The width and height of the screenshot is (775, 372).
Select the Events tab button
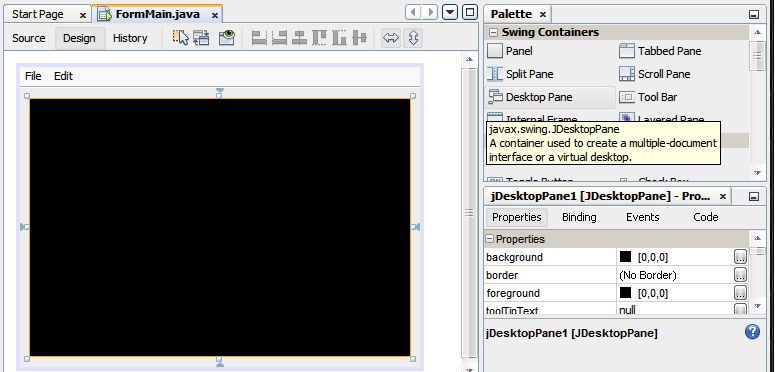pyautogui.click(x=643, y=217)
